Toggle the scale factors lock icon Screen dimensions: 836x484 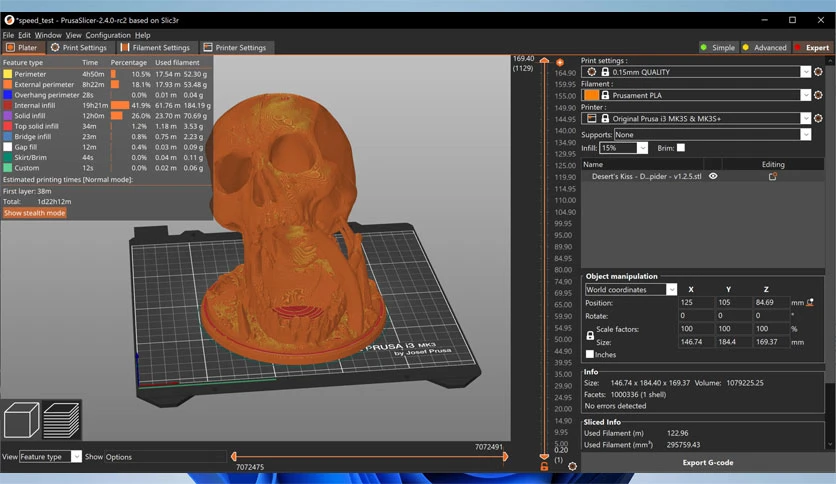[x=590, y=336]
